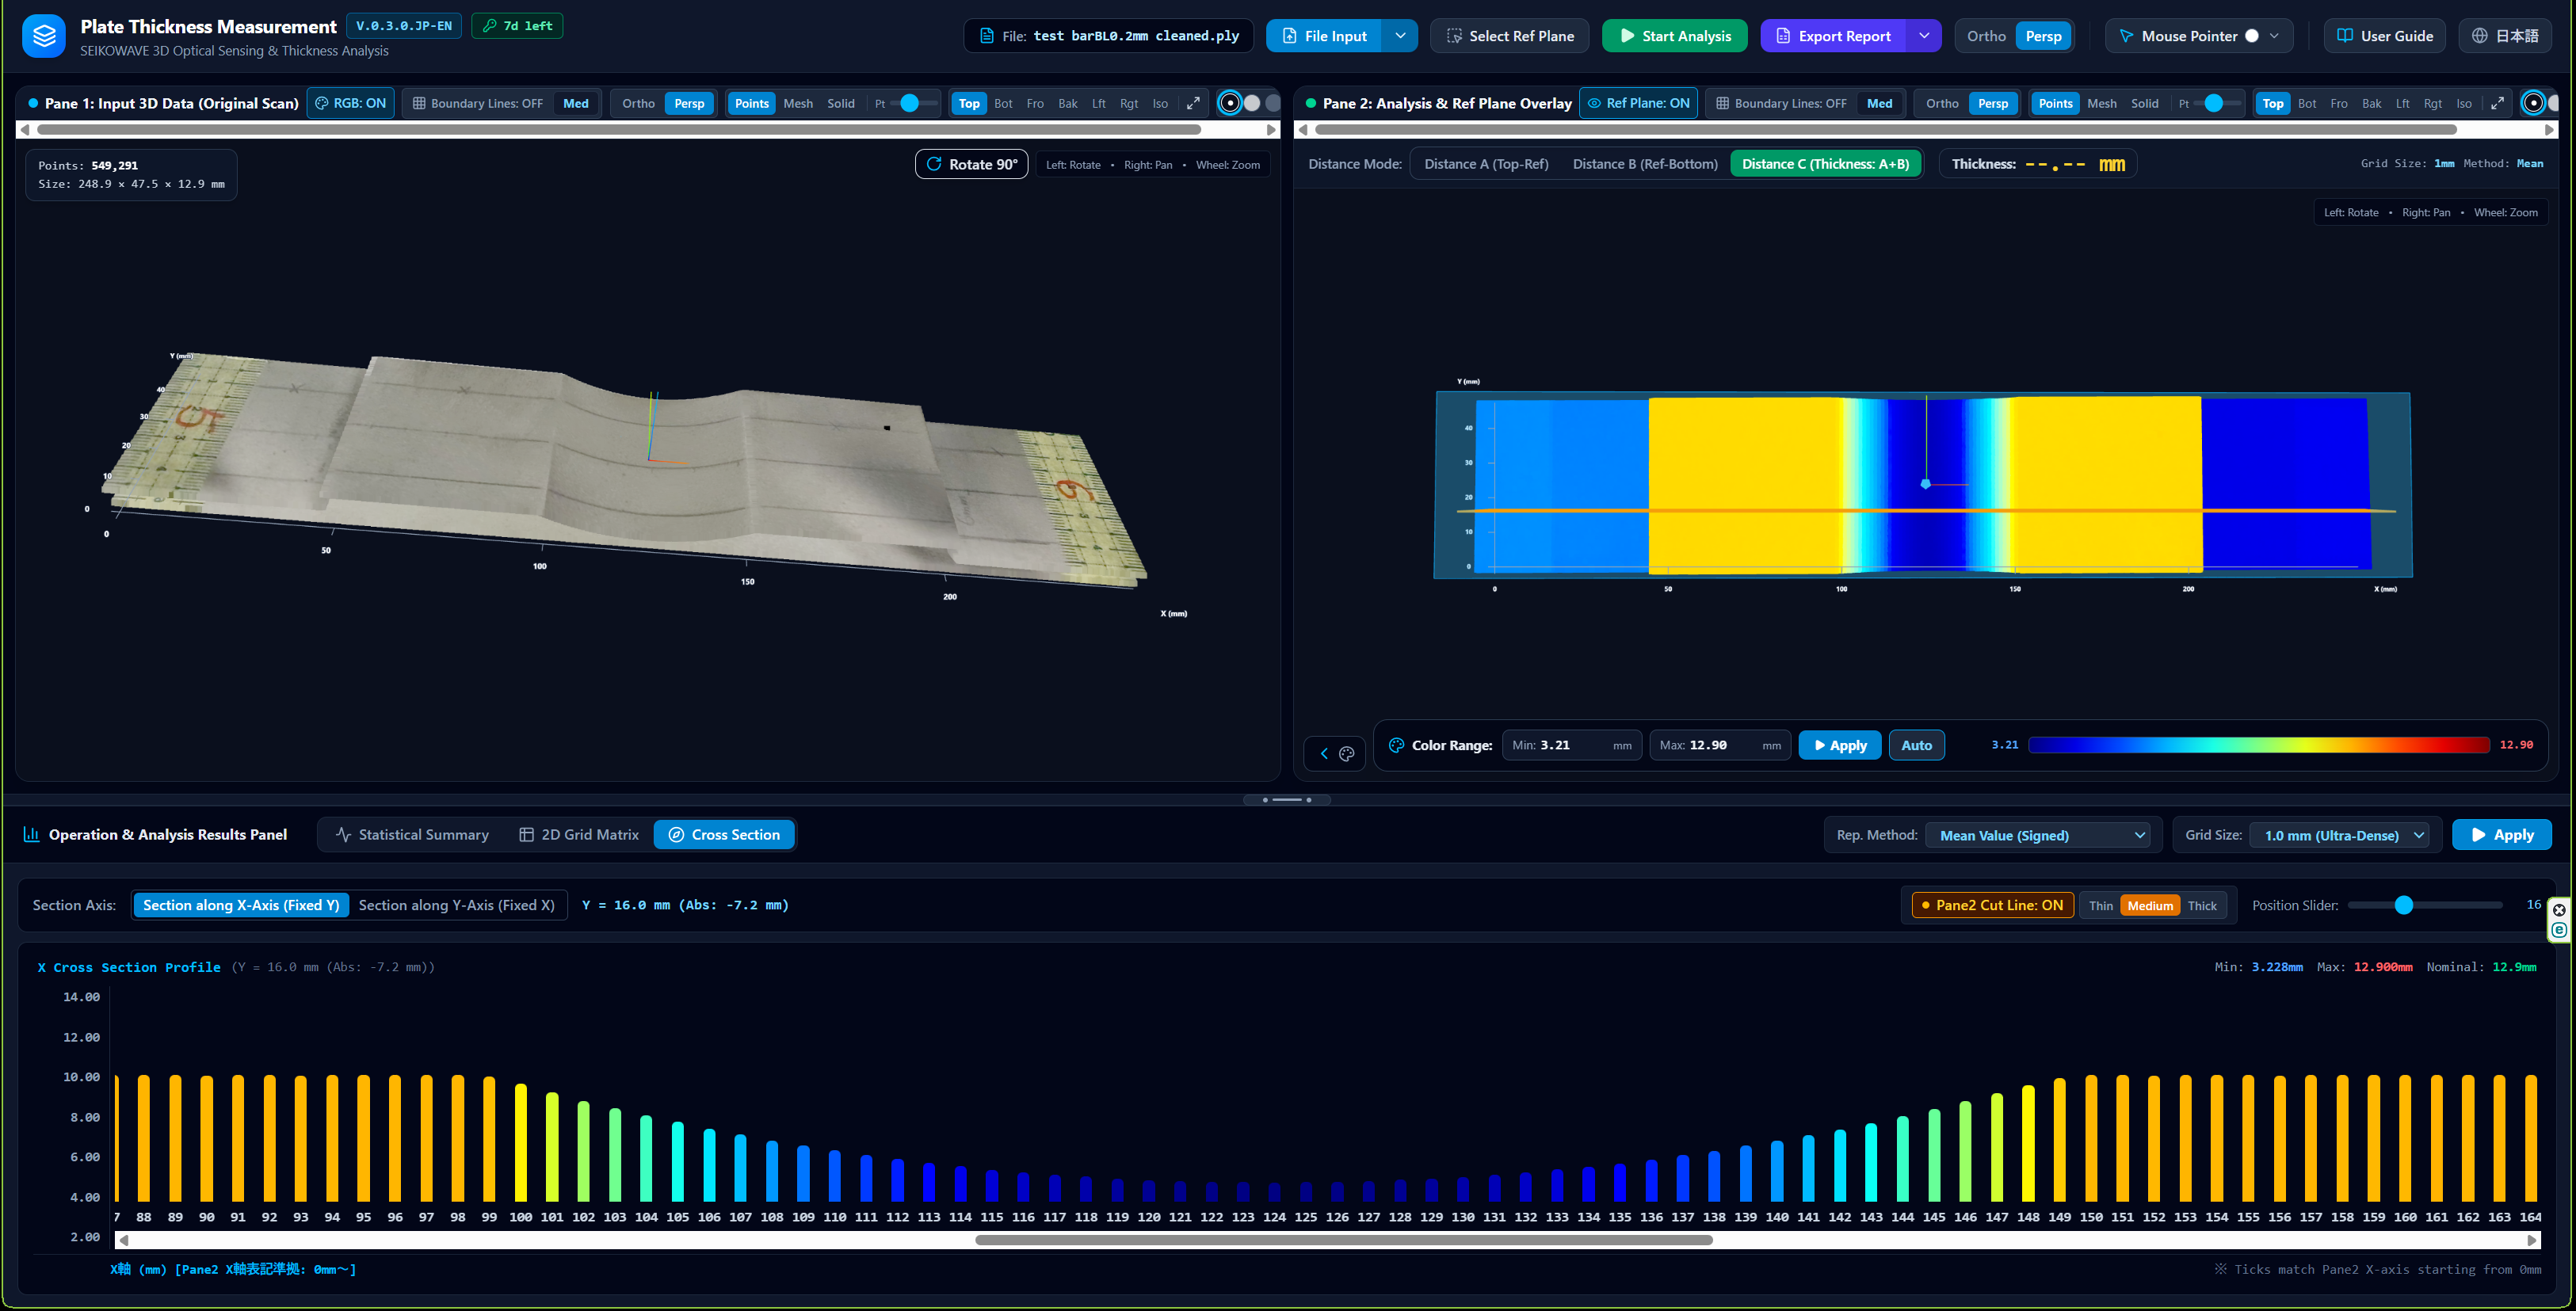Click the Color Range Max input field
The width and height of the screenshot is (2576, 1311).
pos(1719,745)
